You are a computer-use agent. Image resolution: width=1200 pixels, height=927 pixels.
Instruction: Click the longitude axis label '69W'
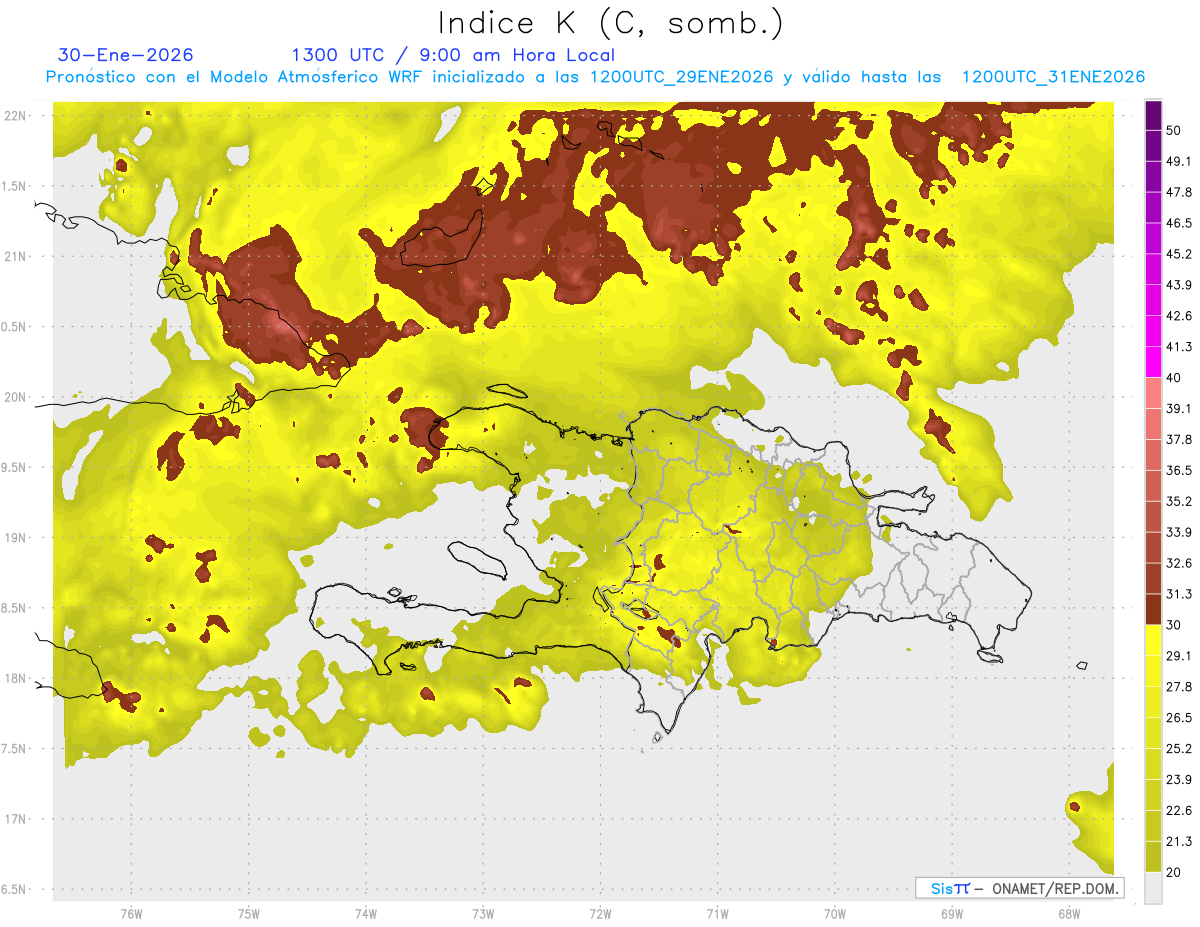tap(952, 914)
